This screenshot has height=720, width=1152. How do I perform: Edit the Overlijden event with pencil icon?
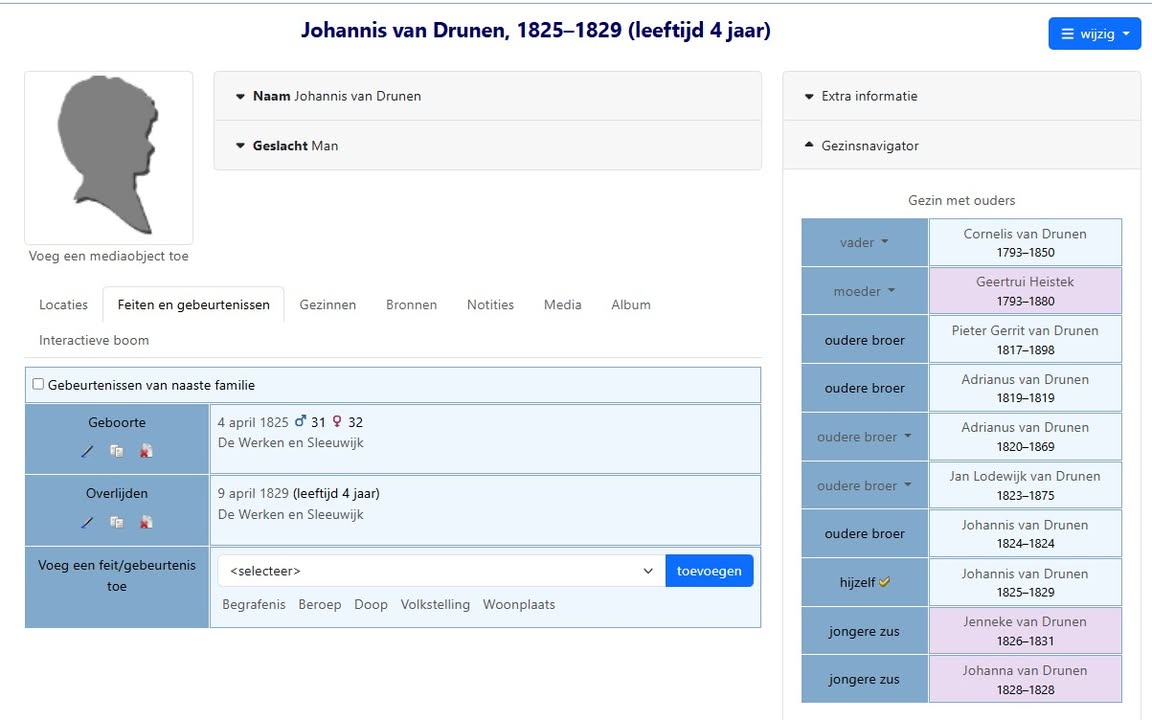(88, 523)
